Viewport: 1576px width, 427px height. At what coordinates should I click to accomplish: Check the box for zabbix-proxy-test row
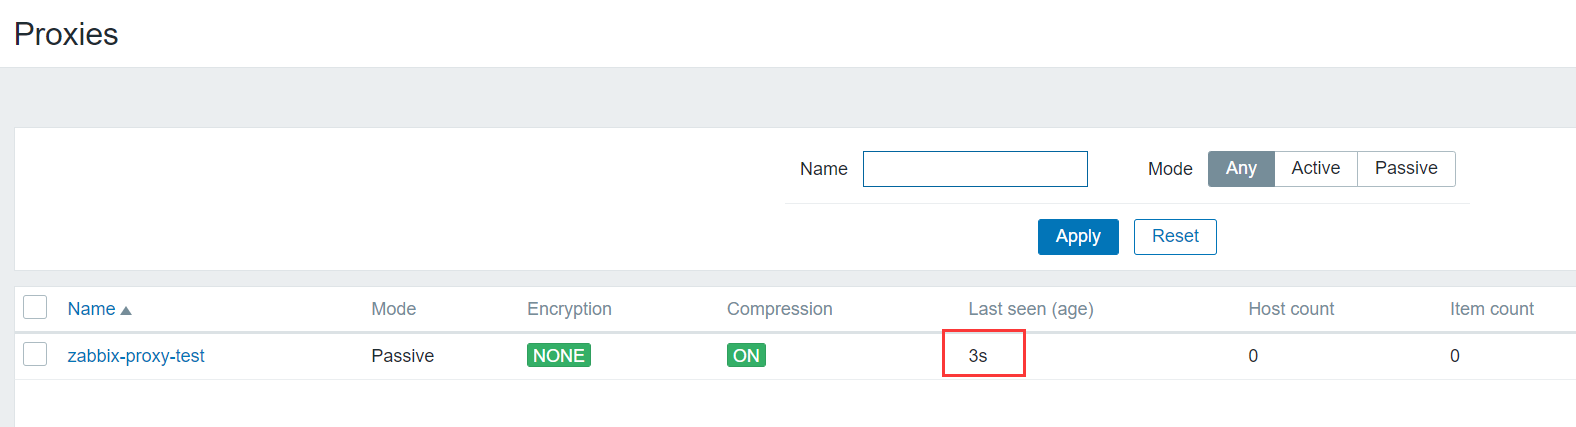click(35, 354)
